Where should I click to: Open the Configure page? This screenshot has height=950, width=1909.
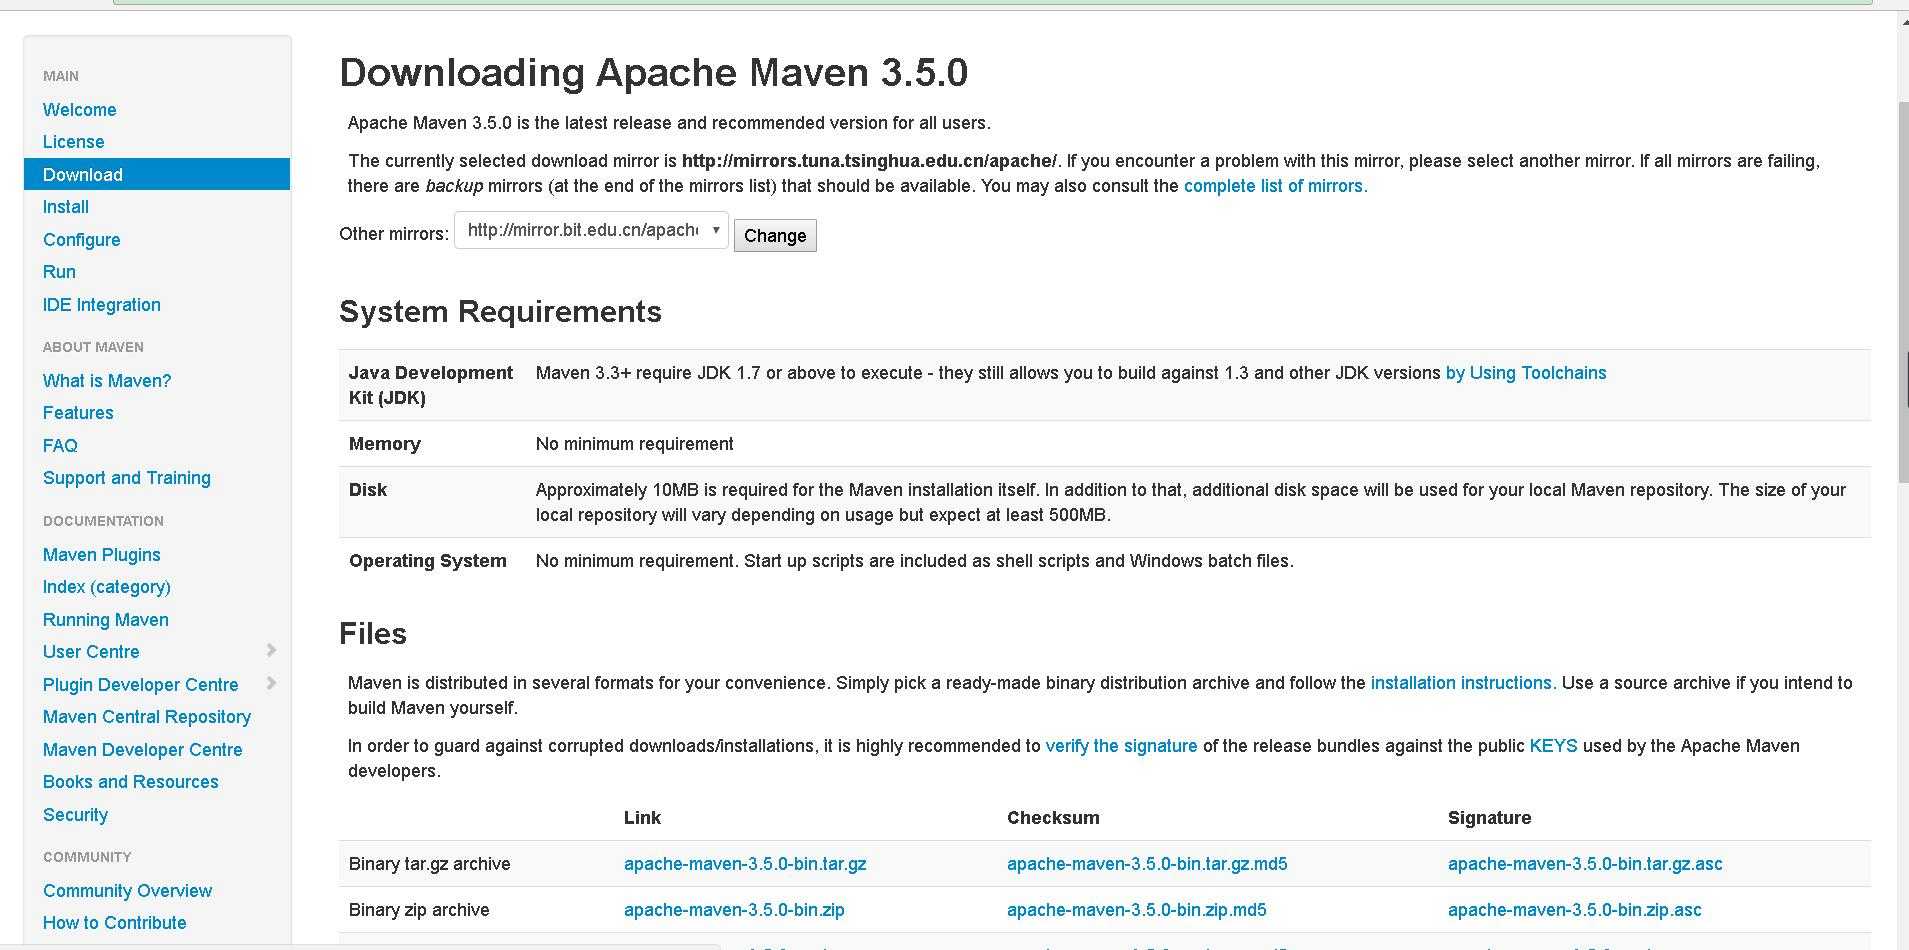(x=81, y=240)
